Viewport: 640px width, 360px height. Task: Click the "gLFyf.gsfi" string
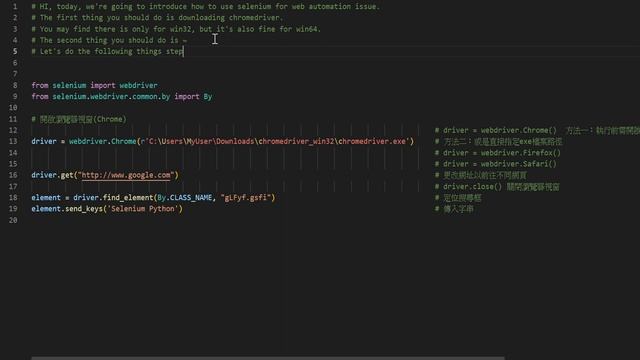point(246,198)
